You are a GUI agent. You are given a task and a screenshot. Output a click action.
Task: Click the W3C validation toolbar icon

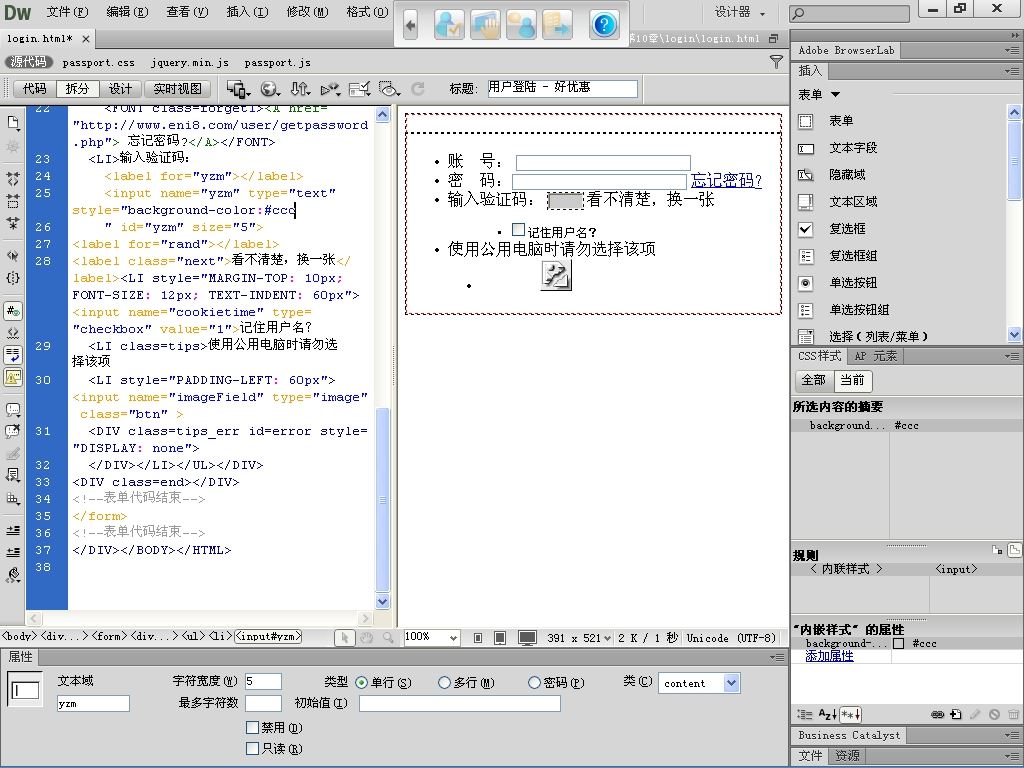click(330, 89)
